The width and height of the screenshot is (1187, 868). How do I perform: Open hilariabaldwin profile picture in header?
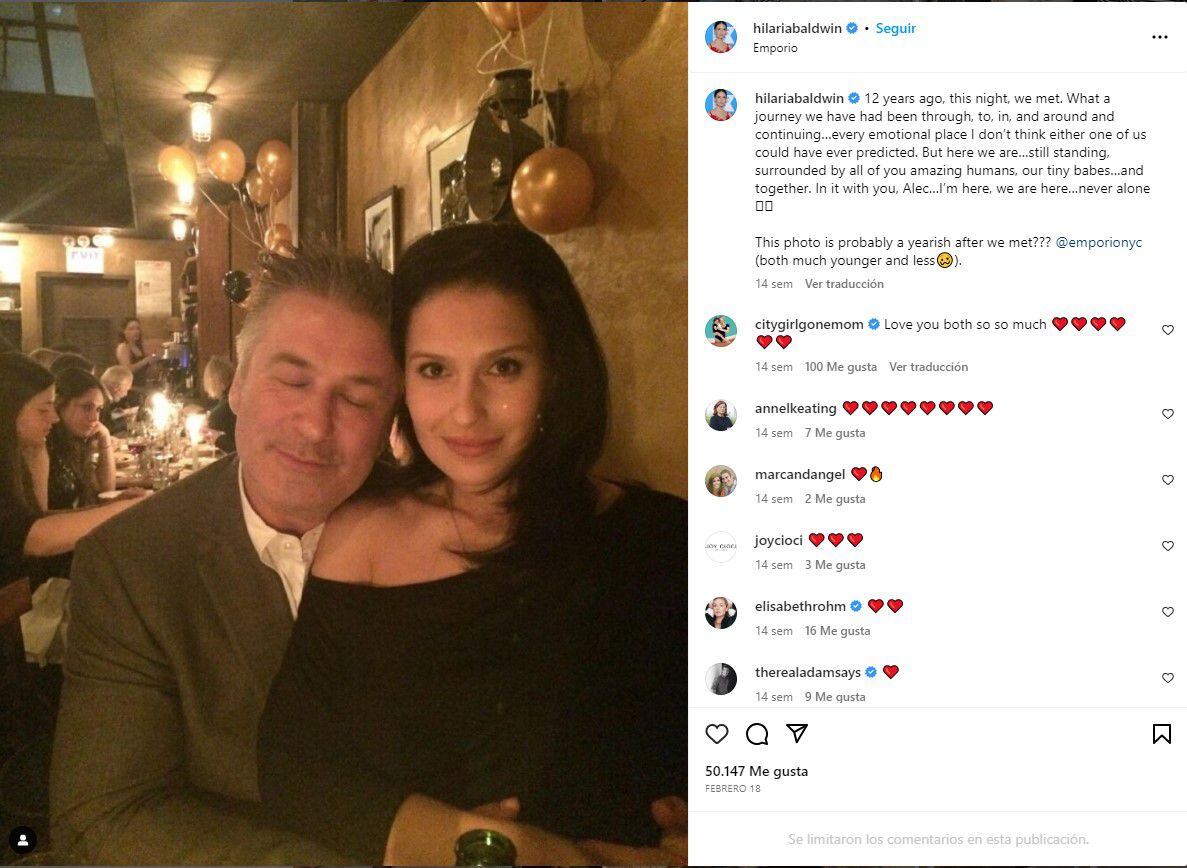click(x=721, y=37)
